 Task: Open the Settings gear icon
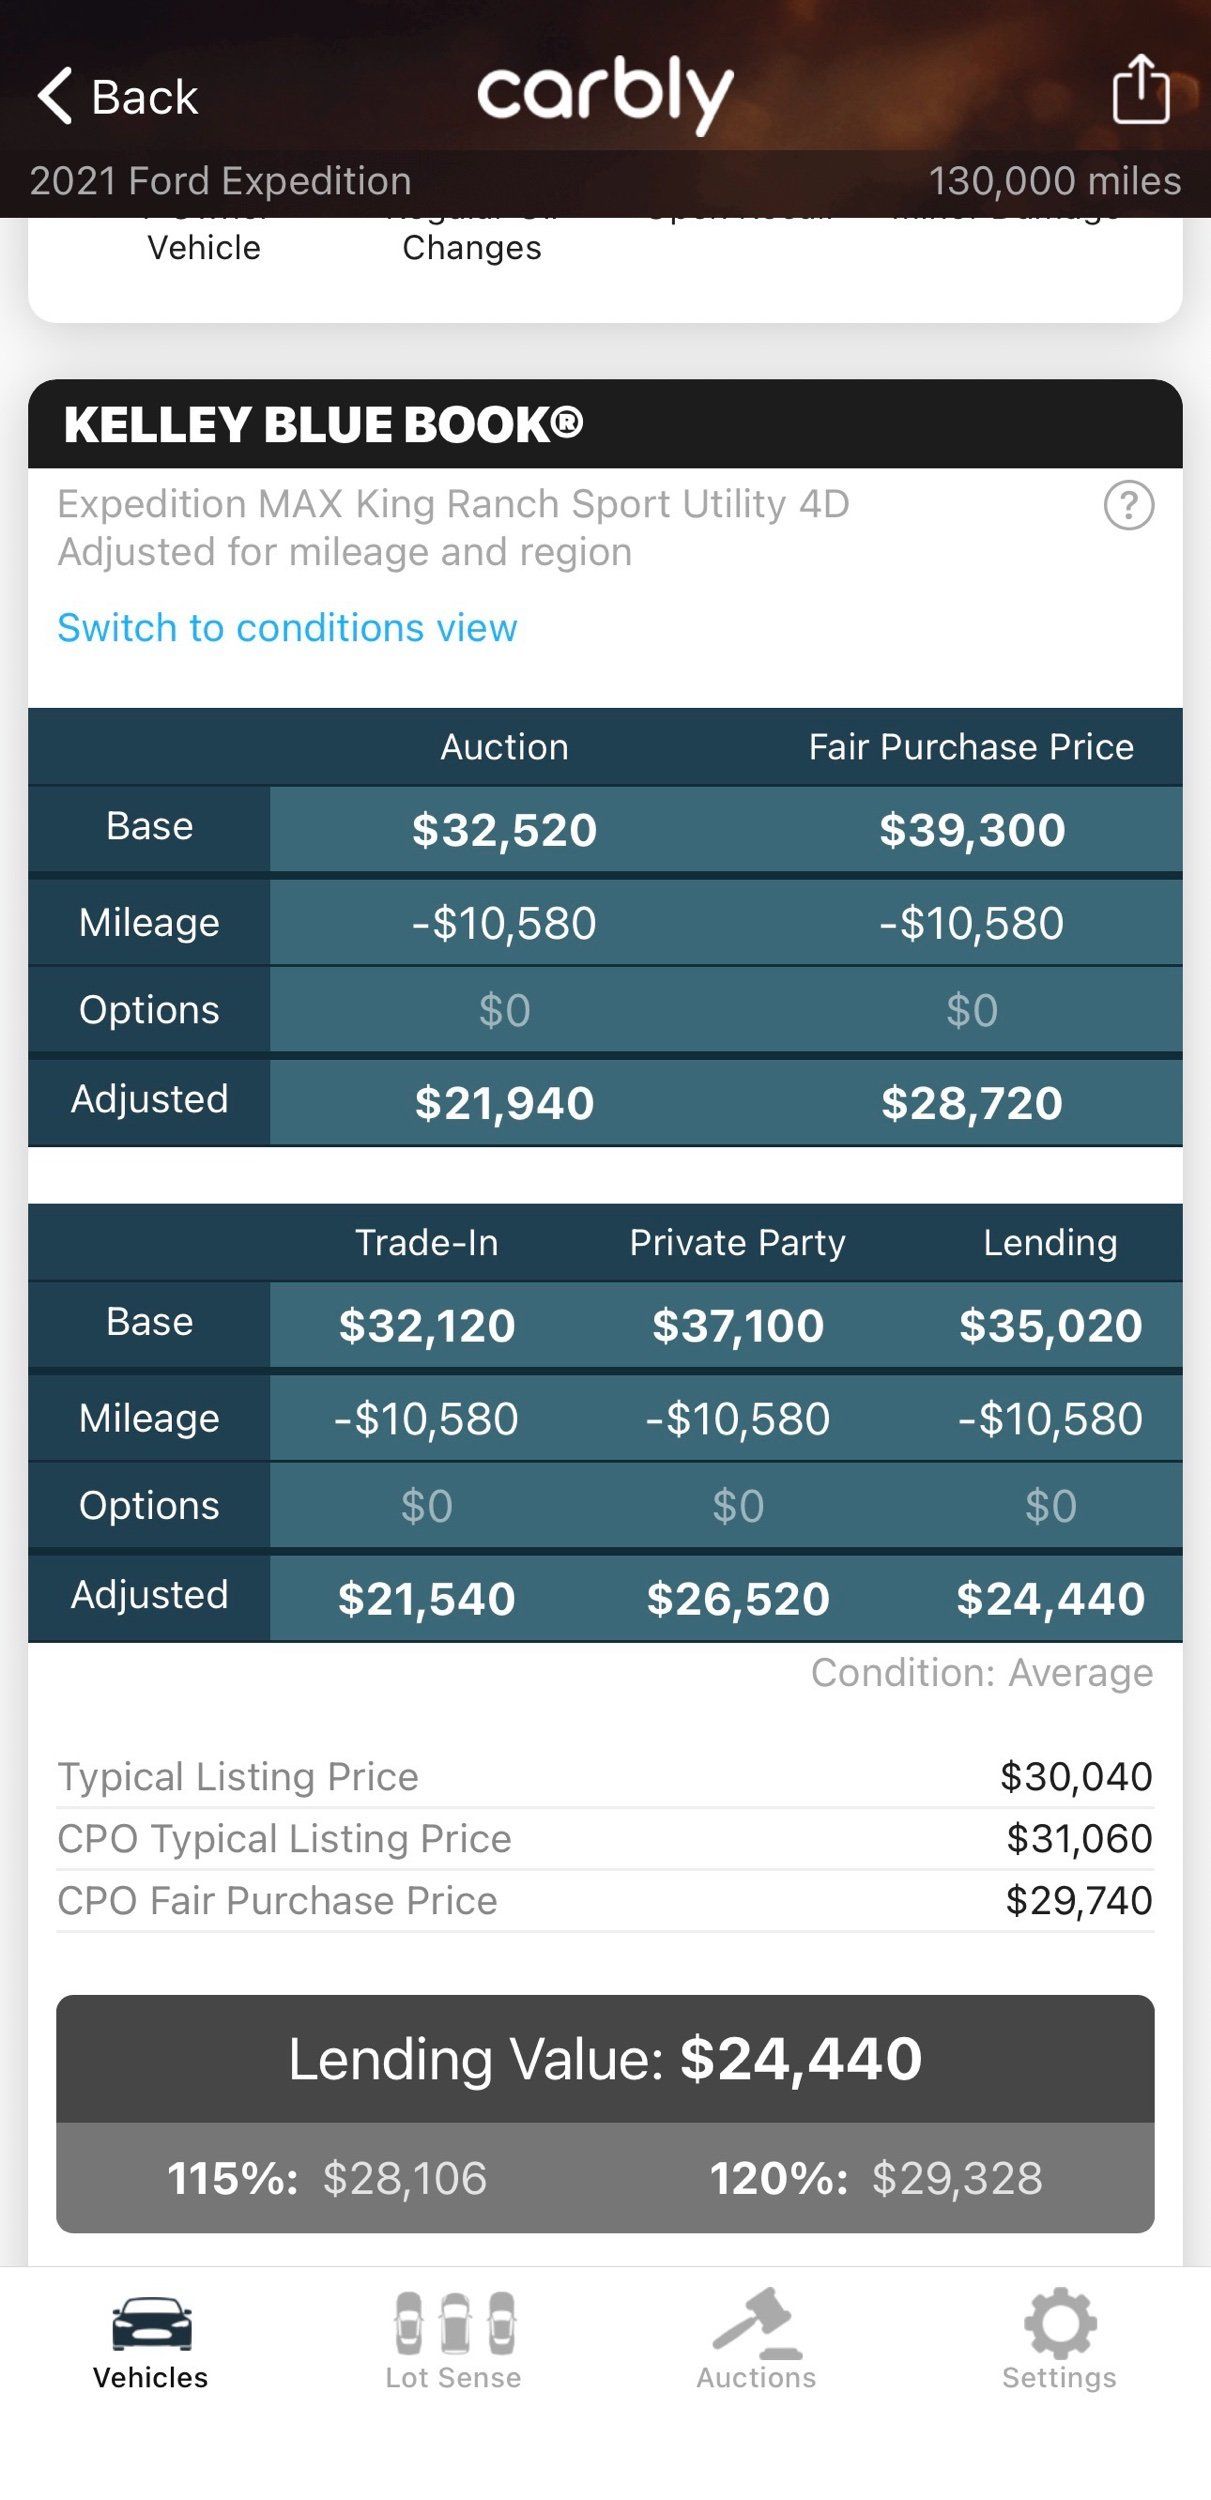[1060, 2322]
